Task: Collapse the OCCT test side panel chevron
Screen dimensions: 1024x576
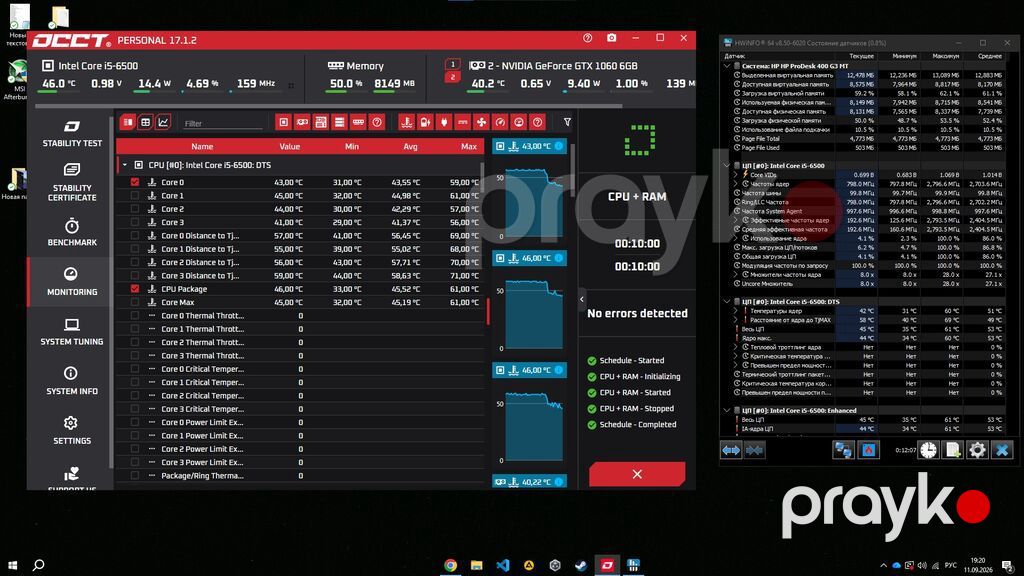Action: click(582, 300)
